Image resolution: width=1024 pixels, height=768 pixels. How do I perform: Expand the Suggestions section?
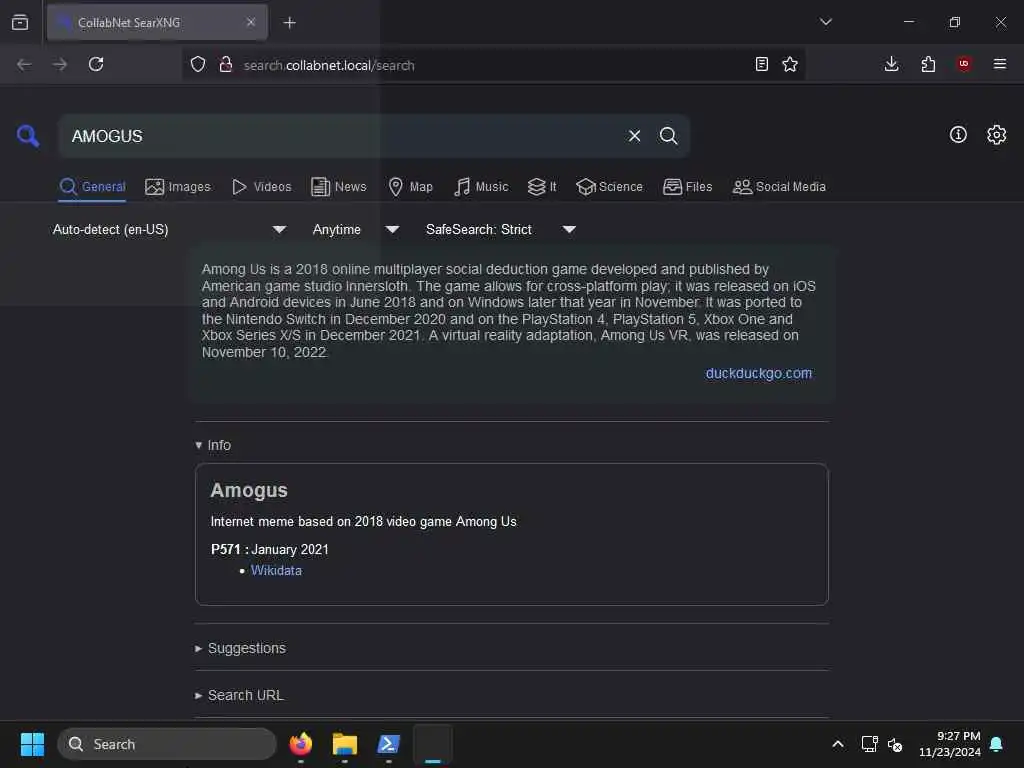click(x=240, y=648)
